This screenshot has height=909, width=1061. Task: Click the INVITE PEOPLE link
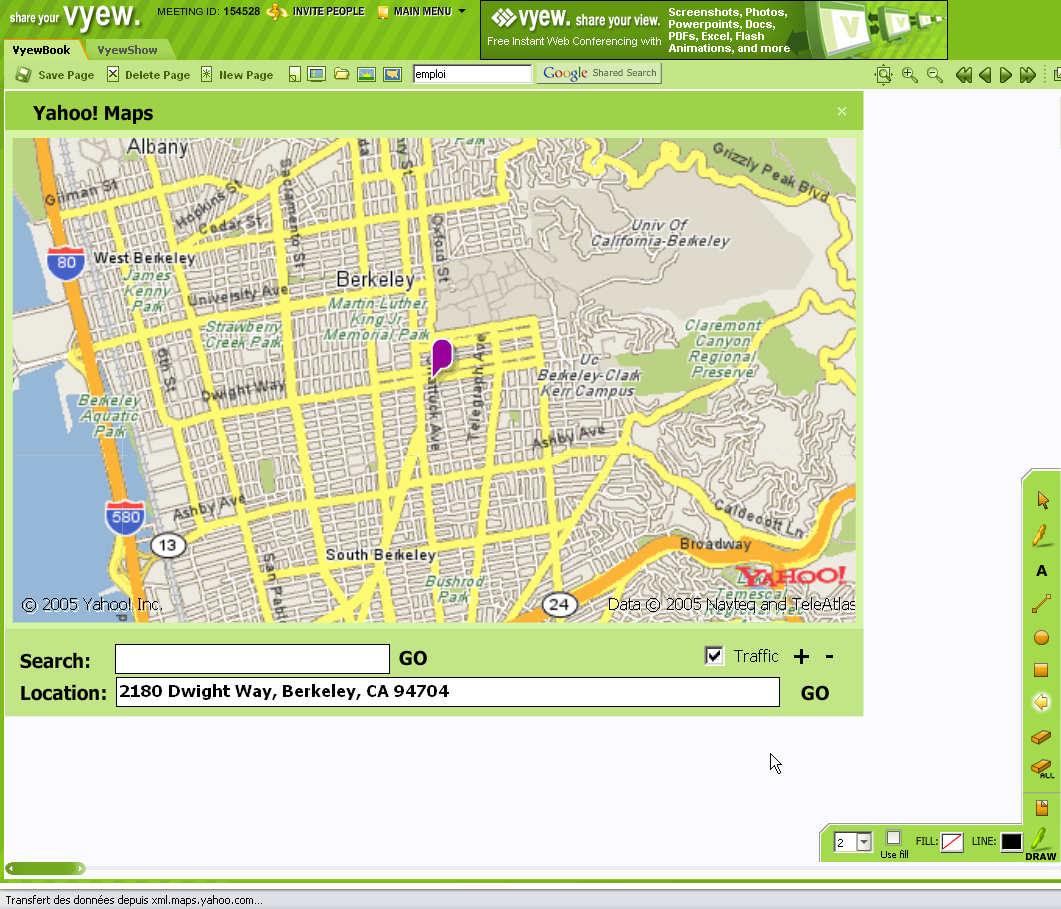pos(328,12)
